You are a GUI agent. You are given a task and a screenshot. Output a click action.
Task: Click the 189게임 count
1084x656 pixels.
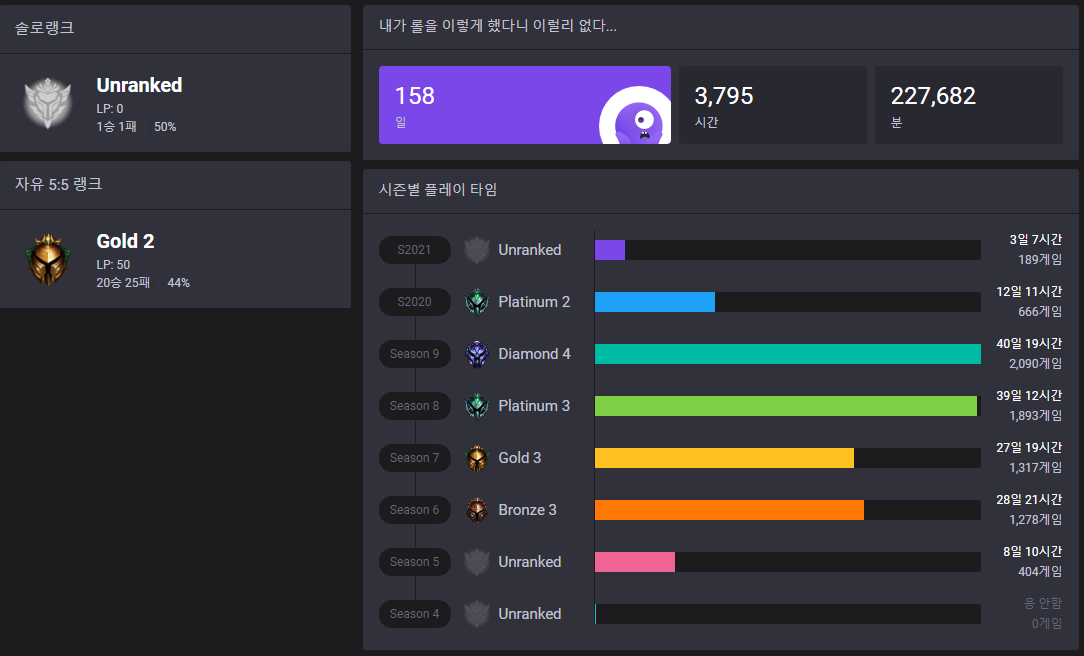[1040, 260]
